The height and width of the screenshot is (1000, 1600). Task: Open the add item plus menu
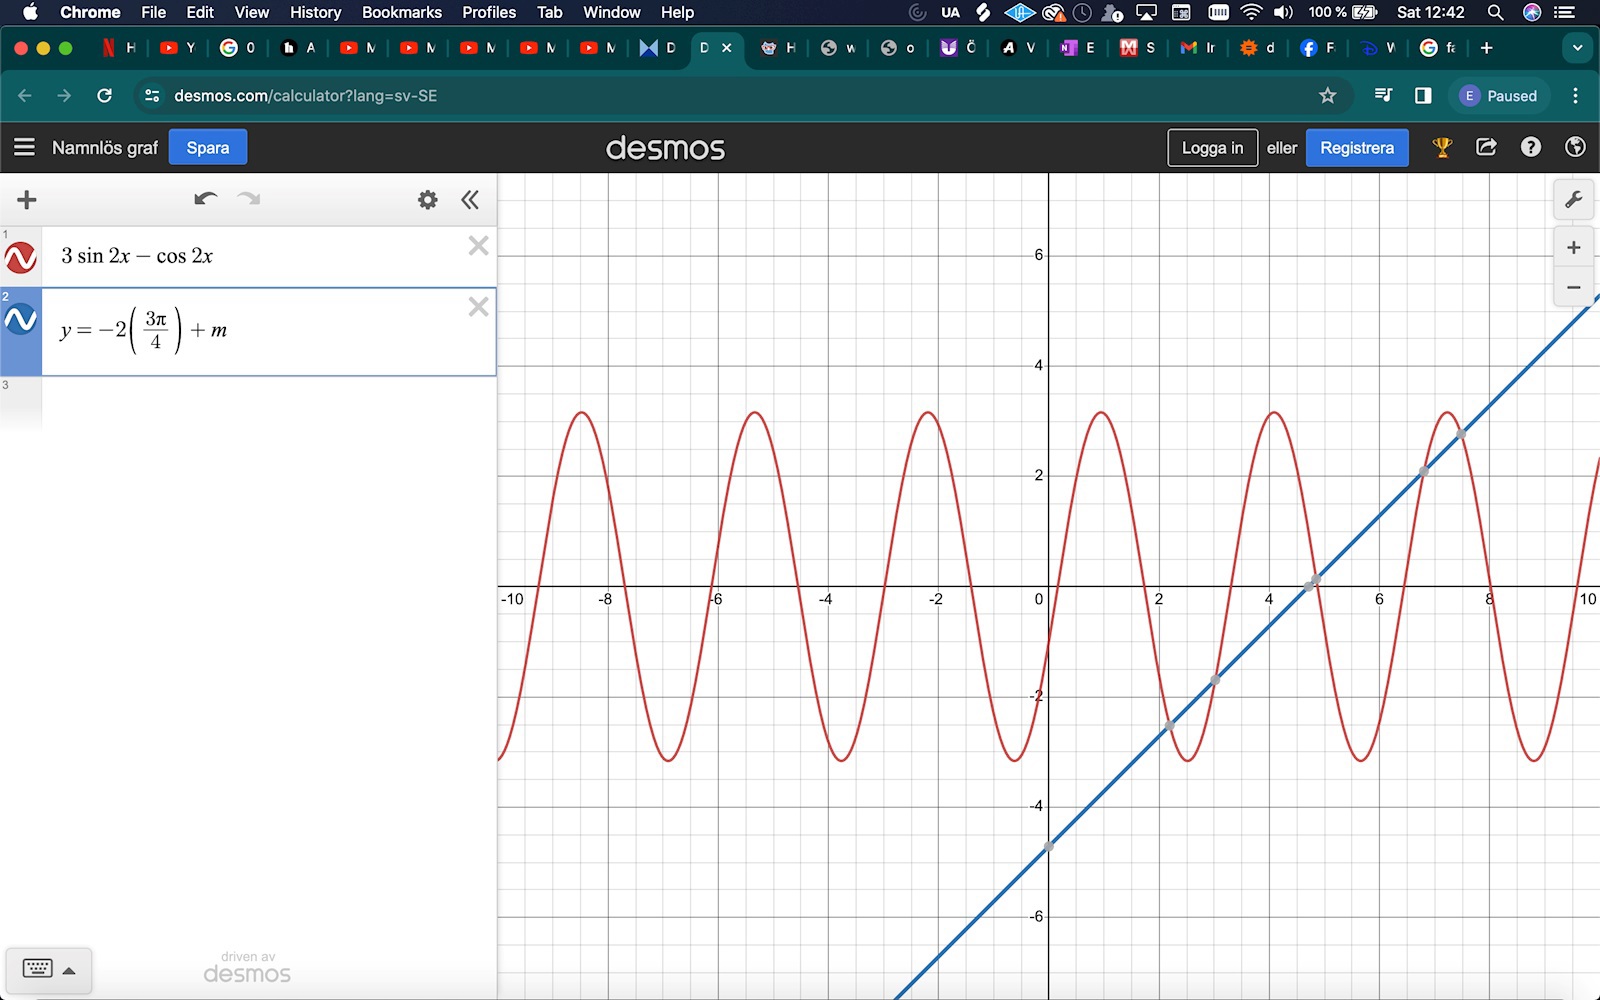pyautogui.click(x=27, y=199)
